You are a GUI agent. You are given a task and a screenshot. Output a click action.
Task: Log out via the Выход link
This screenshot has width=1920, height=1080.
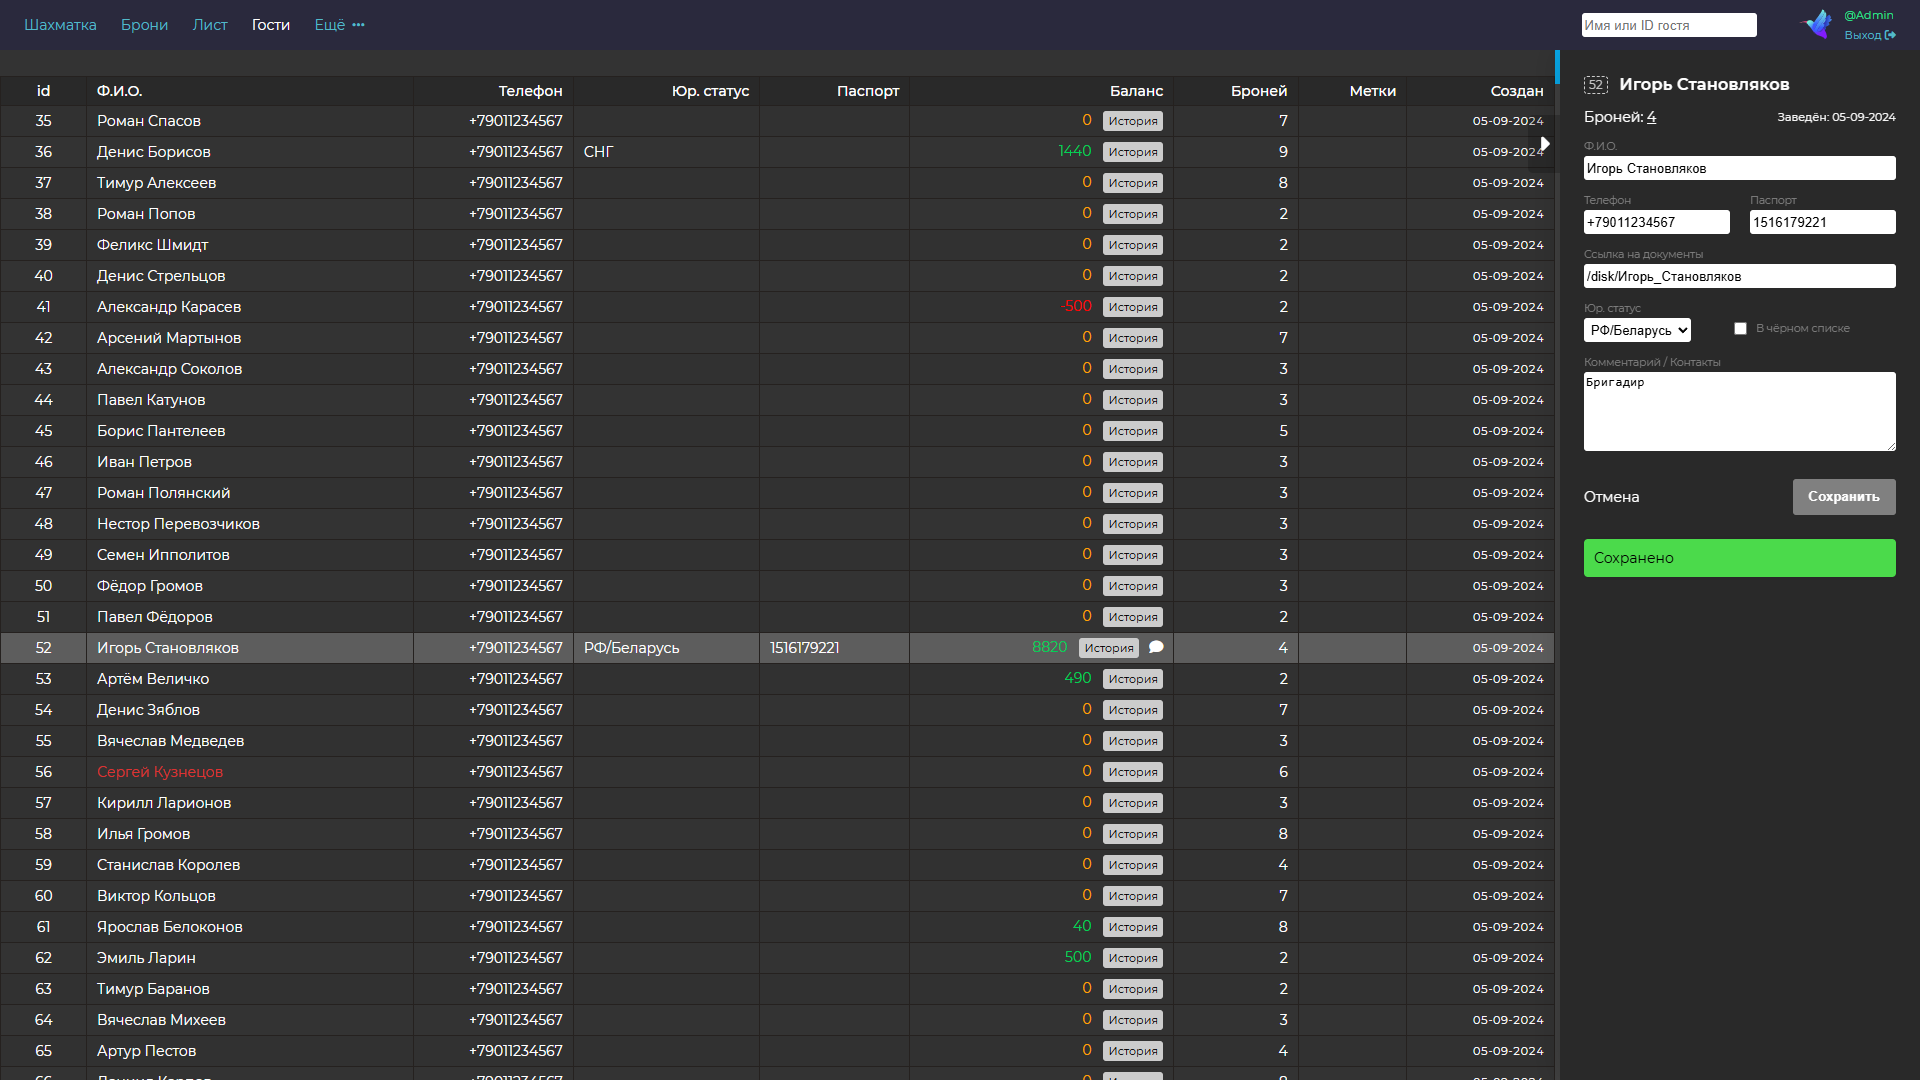[x=1870, y=35]
